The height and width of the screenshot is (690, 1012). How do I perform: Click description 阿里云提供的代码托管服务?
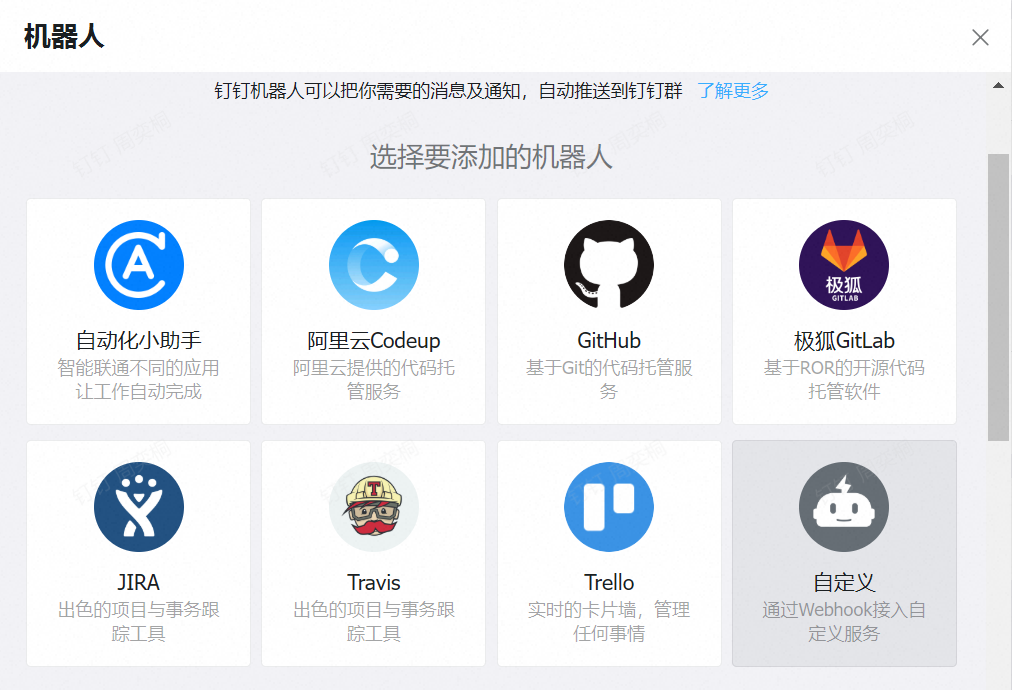pos(374,380)
